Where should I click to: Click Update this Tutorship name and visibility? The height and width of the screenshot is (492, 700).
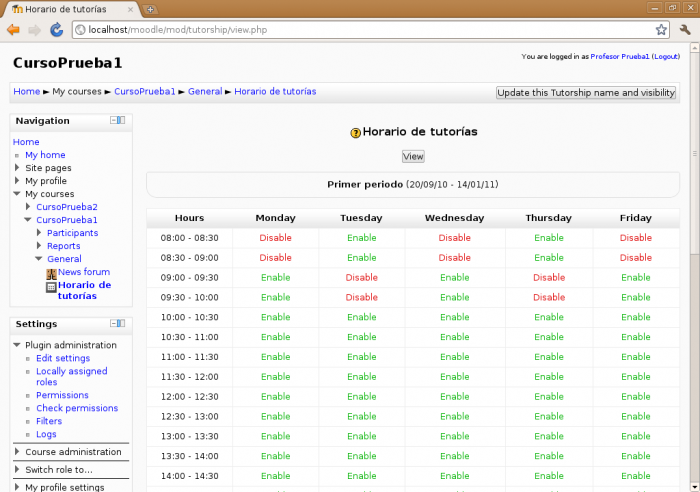[x=585, y=93]
